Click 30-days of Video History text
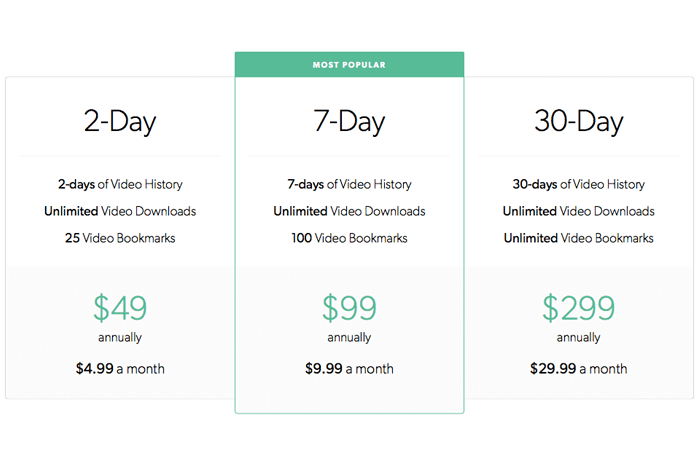The image size is (700, 467). pos(579,184)
